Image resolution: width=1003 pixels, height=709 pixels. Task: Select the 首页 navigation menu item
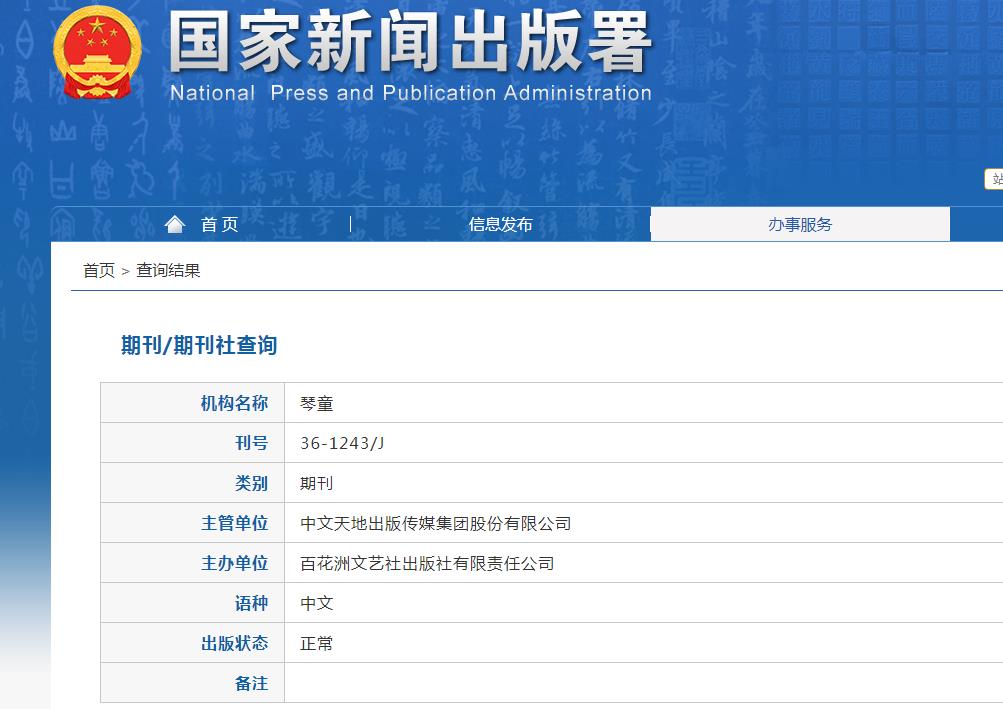(x=218, y=224)
